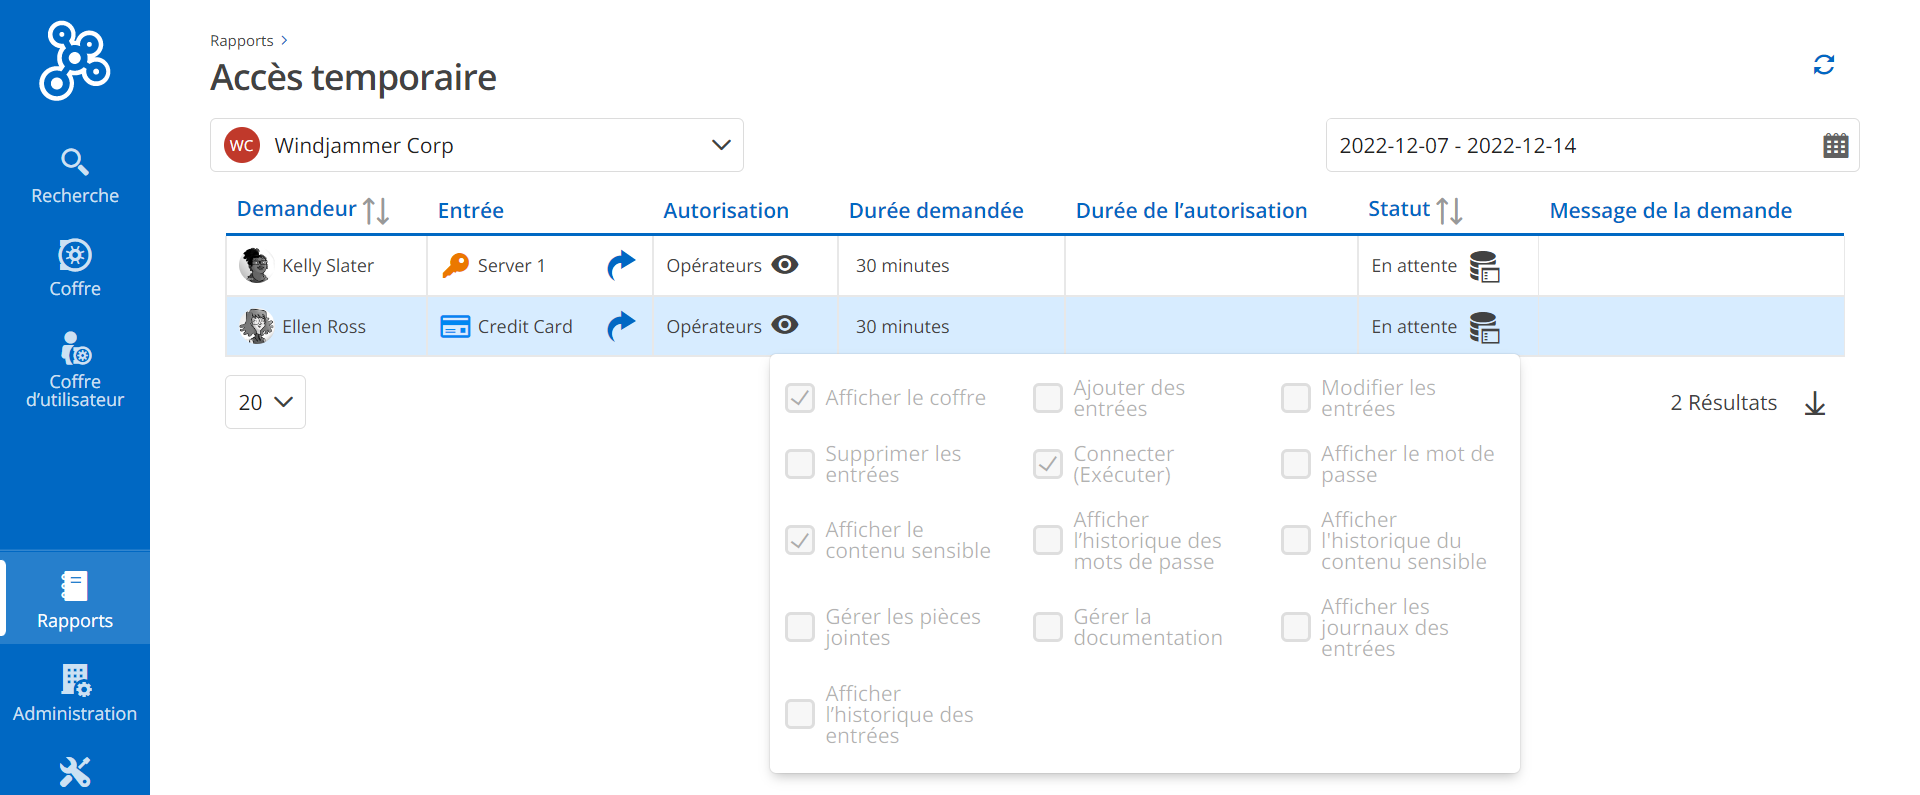View Kelly Slater authorization permissions eye
The height and width of the screenshot is (795, 1920).
click(785, 264)
